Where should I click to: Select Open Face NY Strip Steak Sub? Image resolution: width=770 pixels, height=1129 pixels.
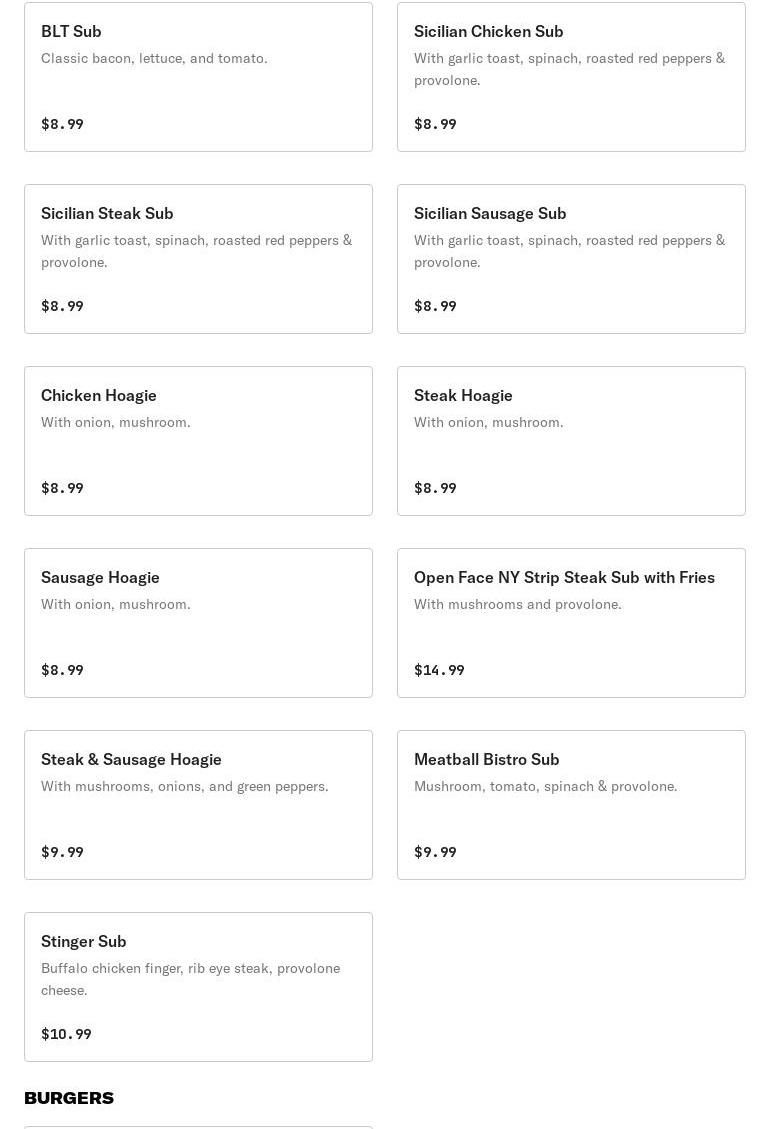pyautogui.click(x=571, y=624)
